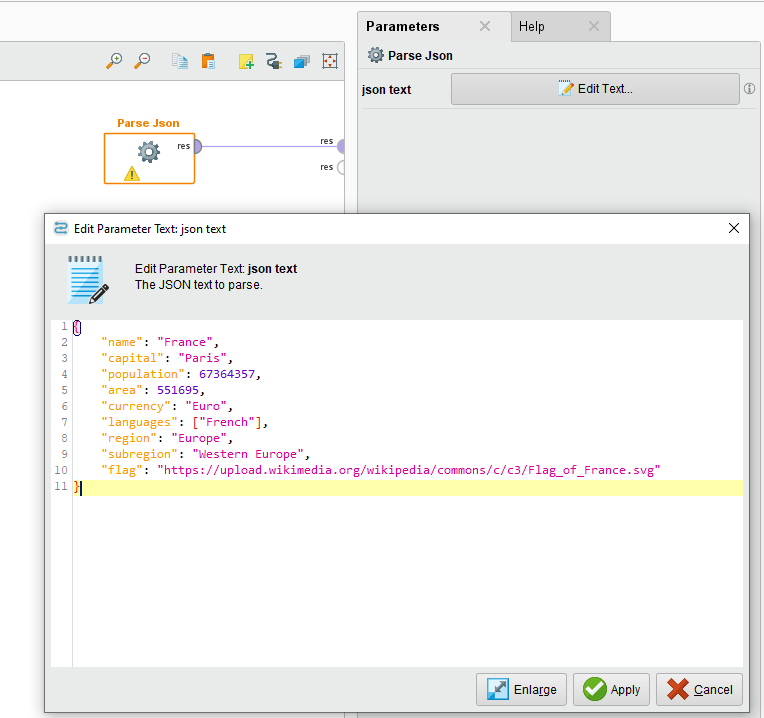This screenshot has height=718, width=764.
Task: Add a note with the yellow sticky icon
Action: point(246,62)
